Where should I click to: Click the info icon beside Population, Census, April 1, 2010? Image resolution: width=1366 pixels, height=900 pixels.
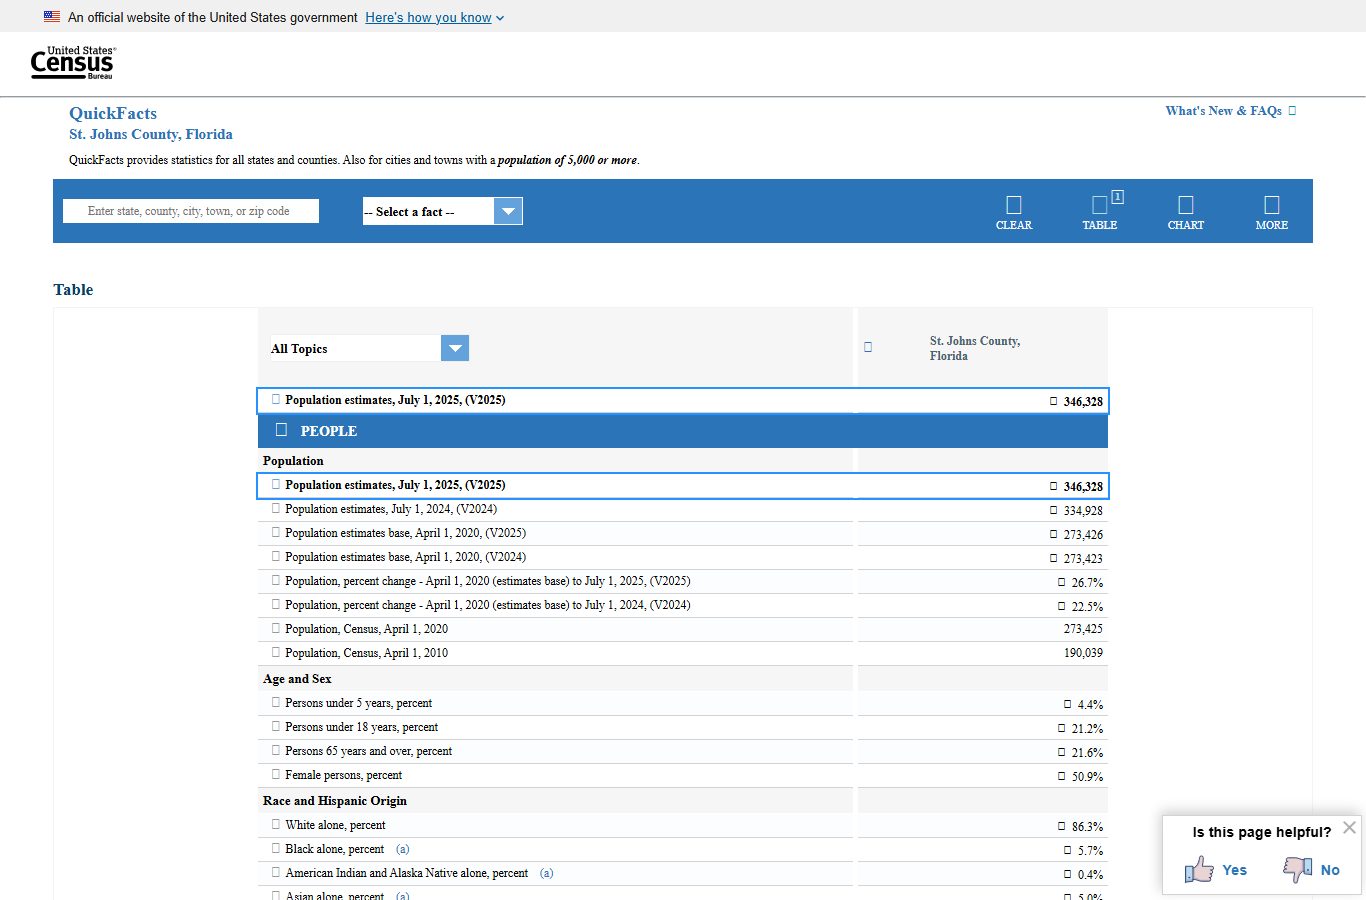click(x=276, y=652)
